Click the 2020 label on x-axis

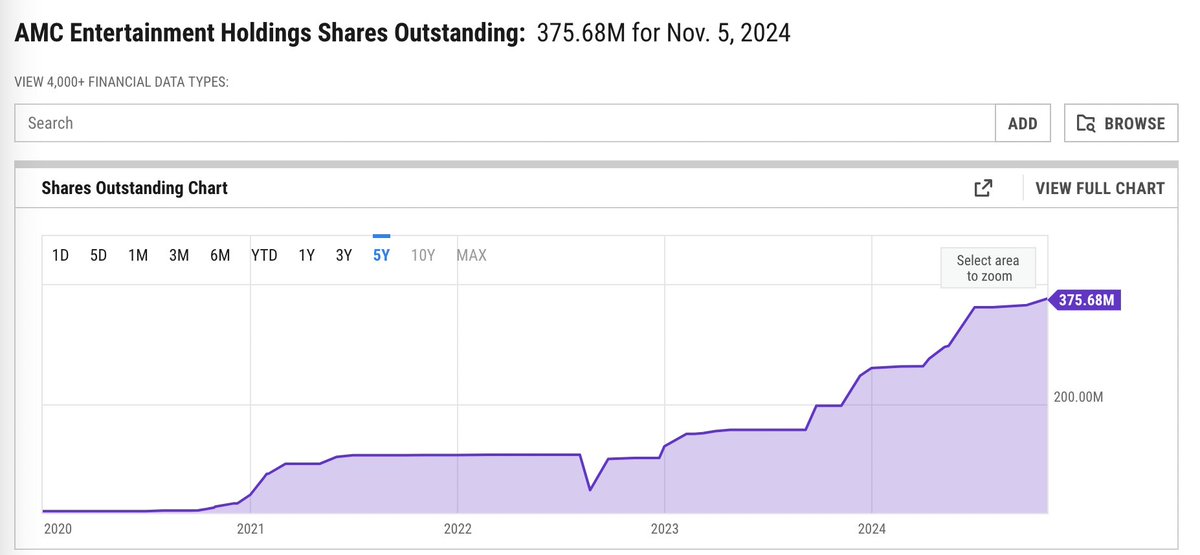59,528
